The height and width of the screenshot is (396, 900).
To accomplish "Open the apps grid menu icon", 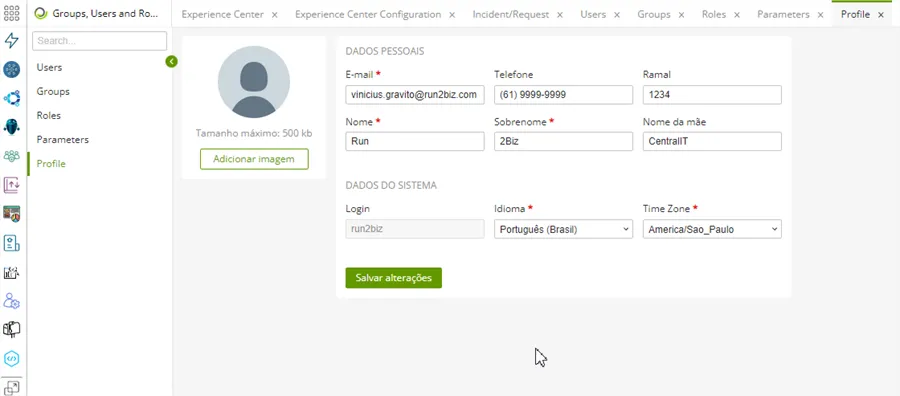I will (11, 13).
